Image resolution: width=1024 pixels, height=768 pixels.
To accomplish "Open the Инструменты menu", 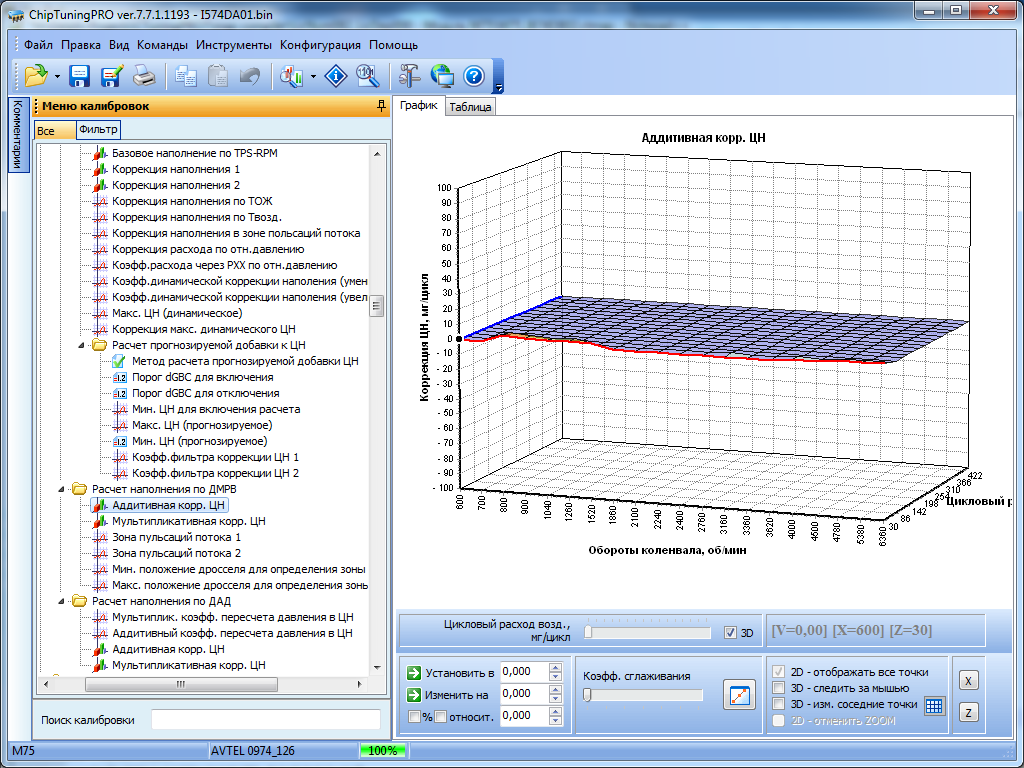I will [233, 45].
